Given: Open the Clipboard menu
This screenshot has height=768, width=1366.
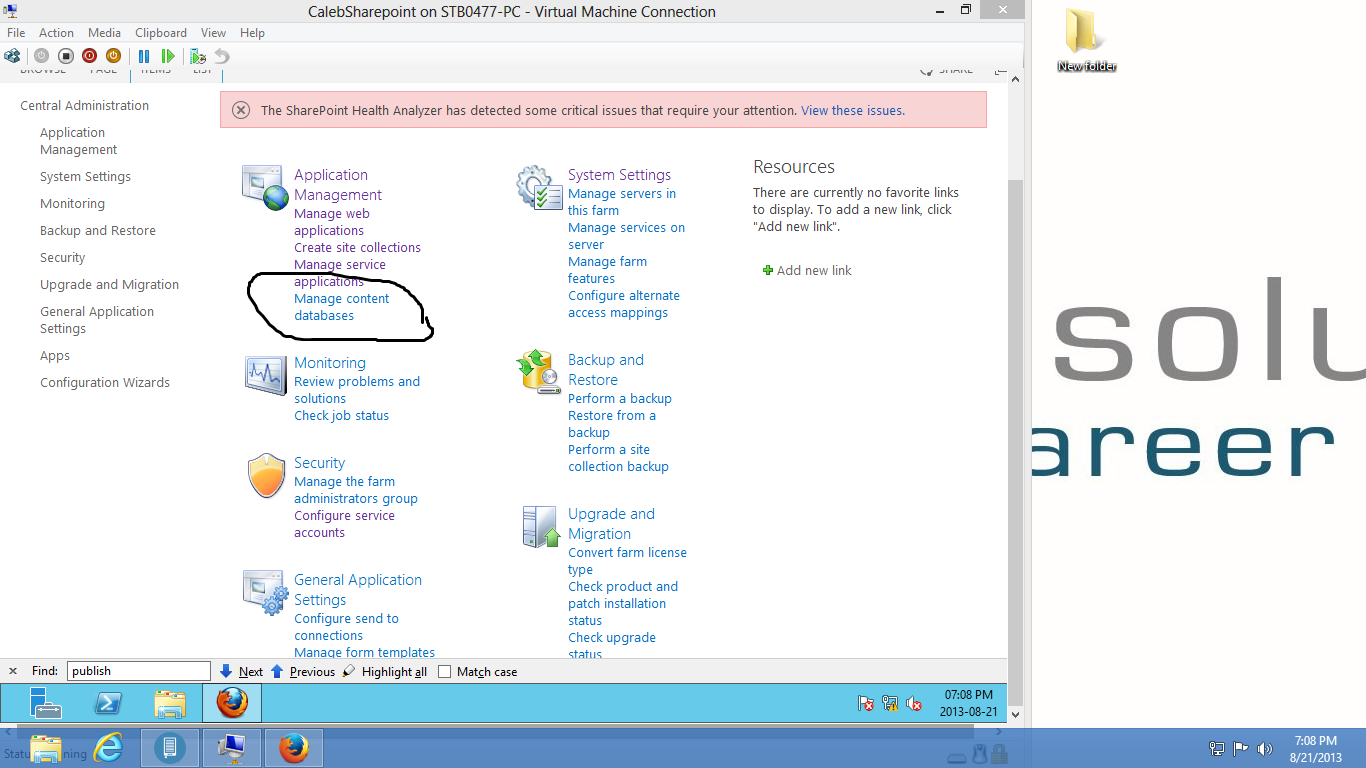Looking at the screenshot, I should [x=161, y=33].
